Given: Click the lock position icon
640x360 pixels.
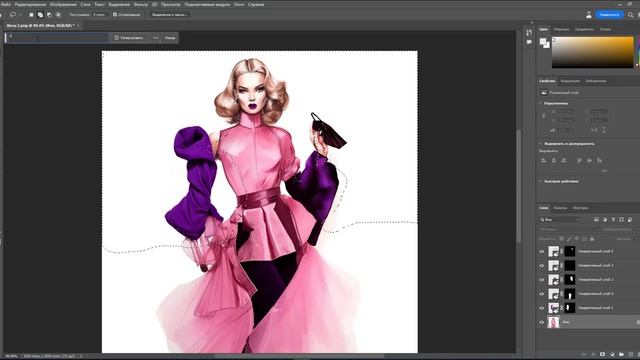Looking at the screenshot, I should pos(576,239).
